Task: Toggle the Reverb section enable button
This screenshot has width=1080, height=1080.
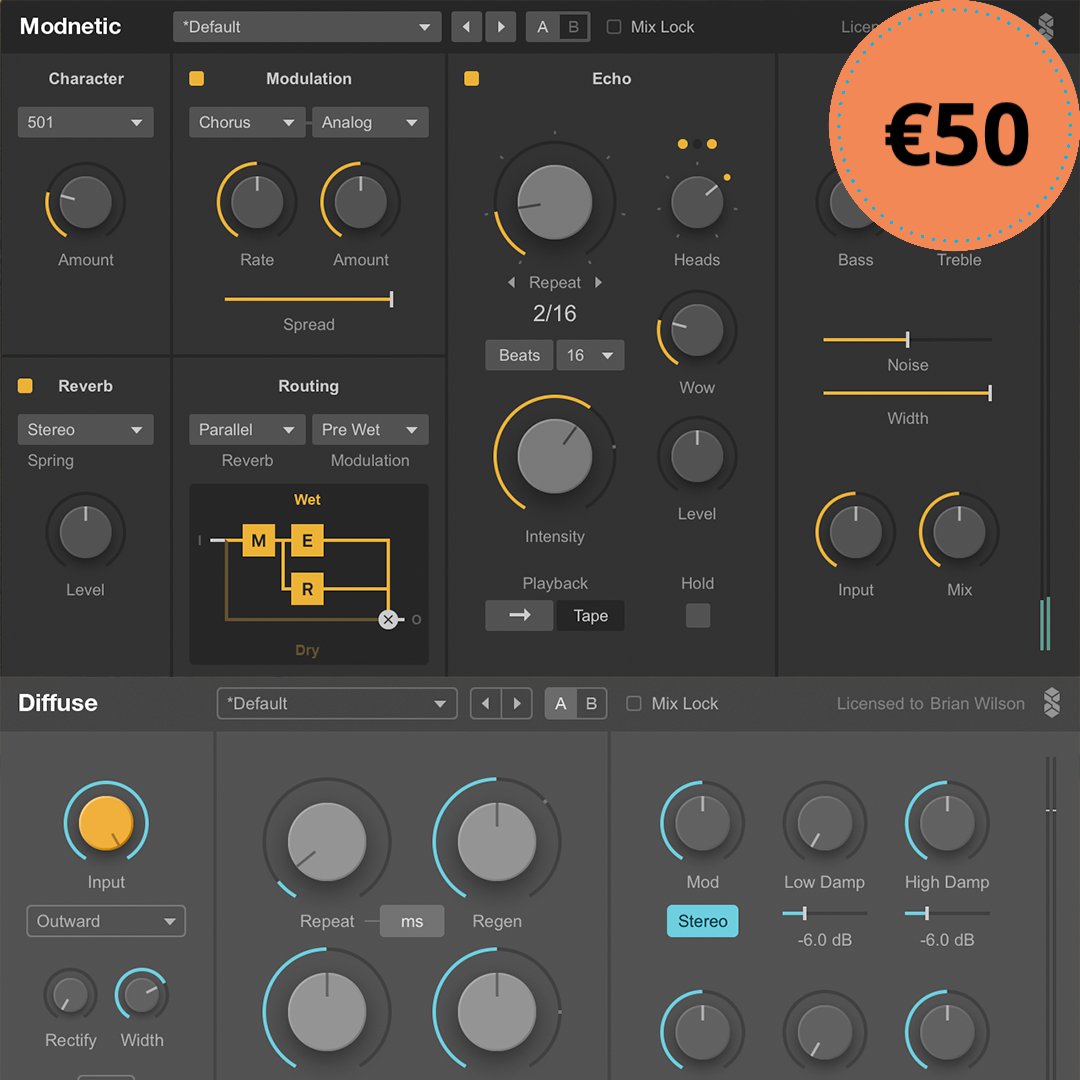Action: click(x=25, y=386)
